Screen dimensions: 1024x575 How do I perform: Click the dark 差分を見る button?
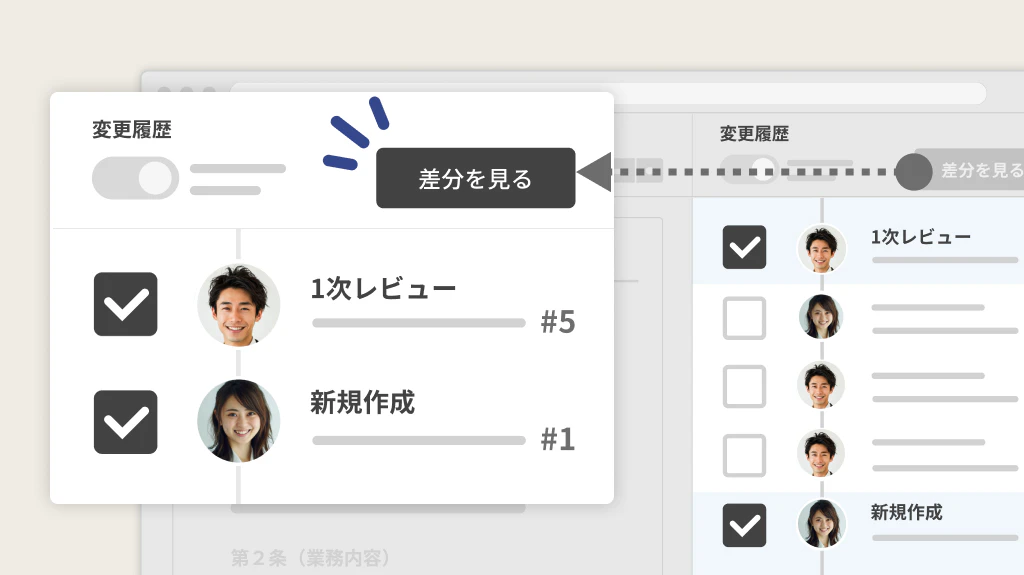(475, 178)
